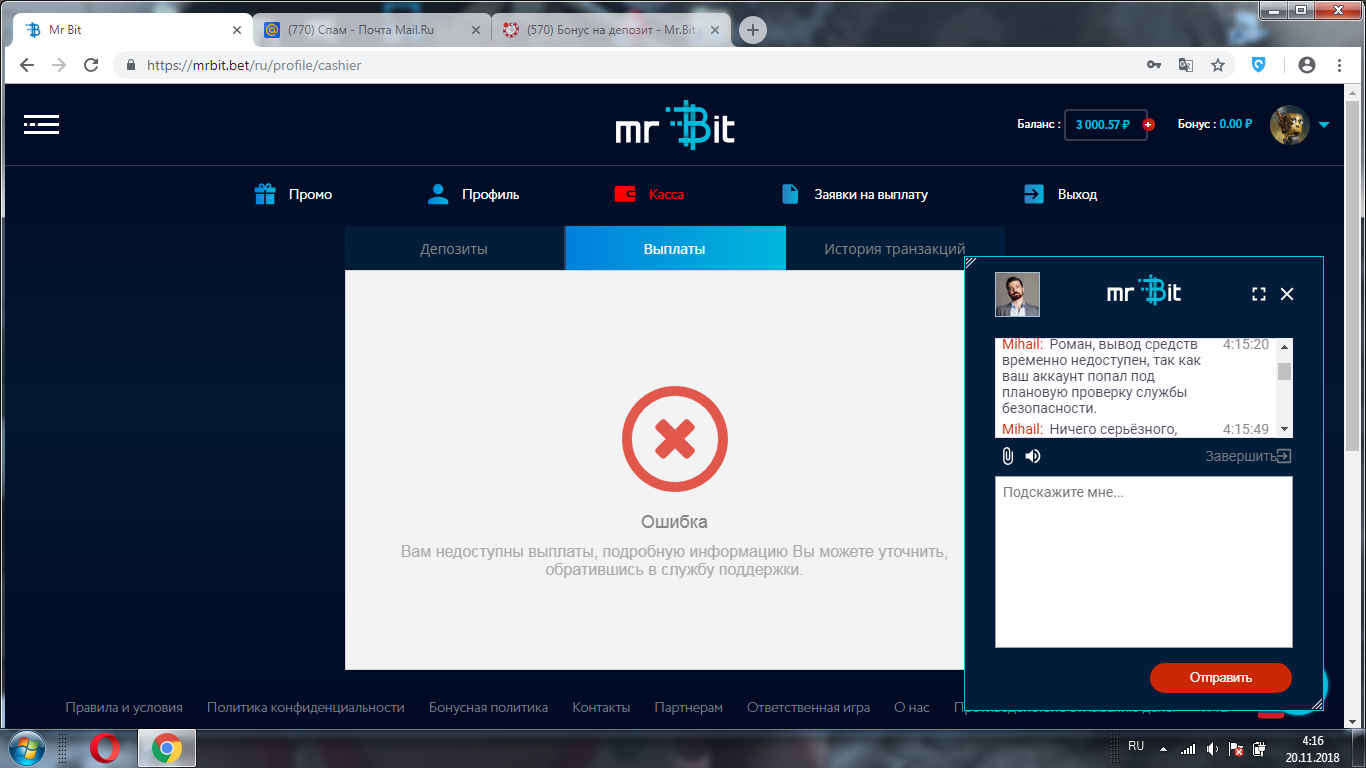The image size is (1366, 768).
Task: Click the chat history scrollbar thumb
Action: pyautogui.click(x=1285, y=371)
